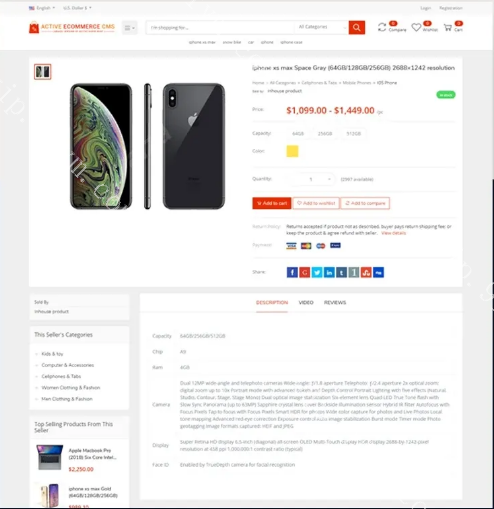Open the shopping Cart icon
The image size is (494, 509).
(x=448, y=27)
